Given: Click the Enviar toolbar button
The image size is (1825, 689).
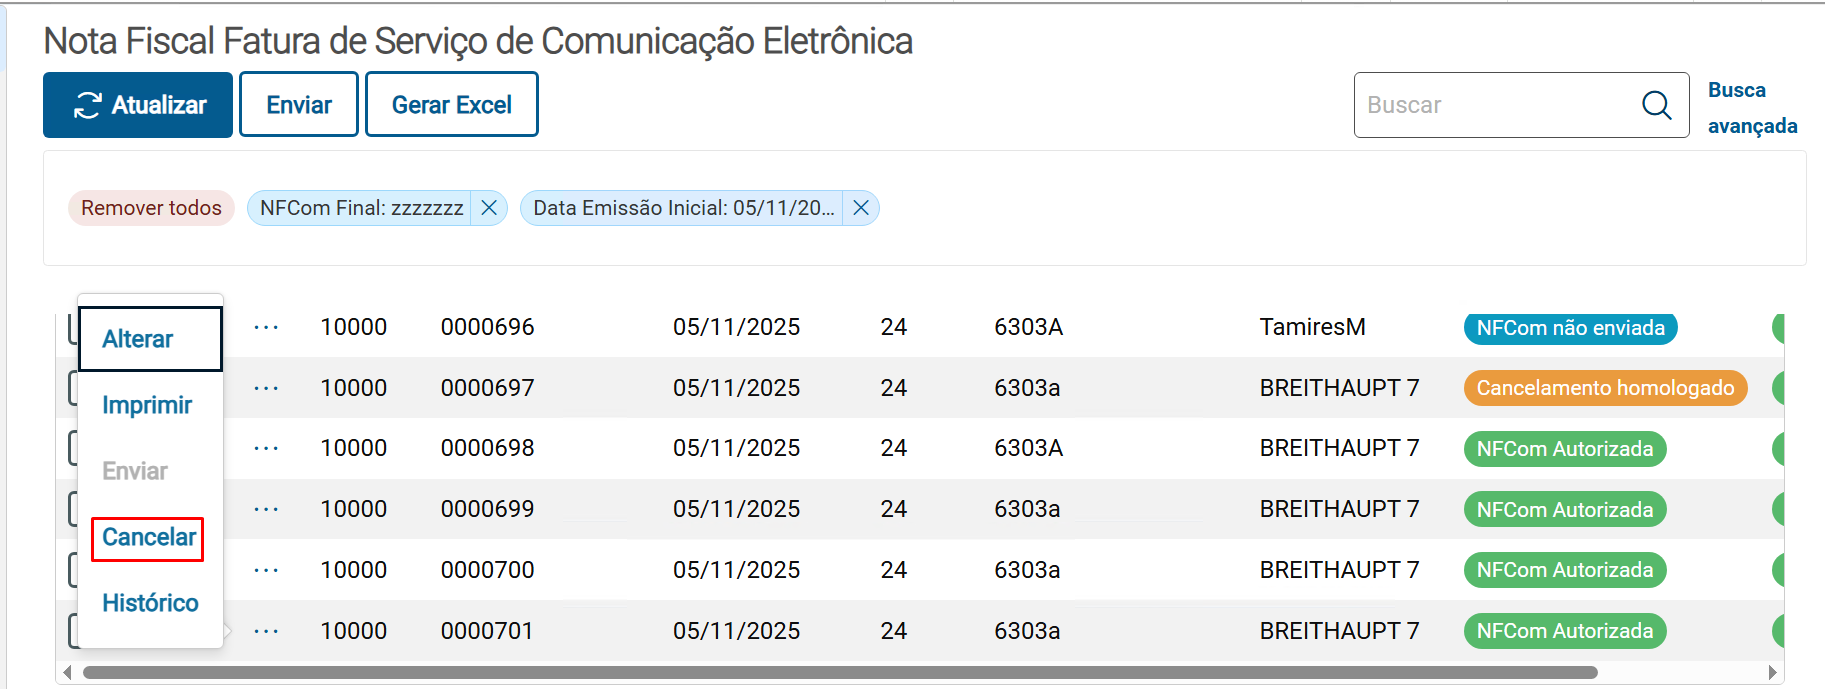Looking at the screenshot, I should tap(299, 105).
